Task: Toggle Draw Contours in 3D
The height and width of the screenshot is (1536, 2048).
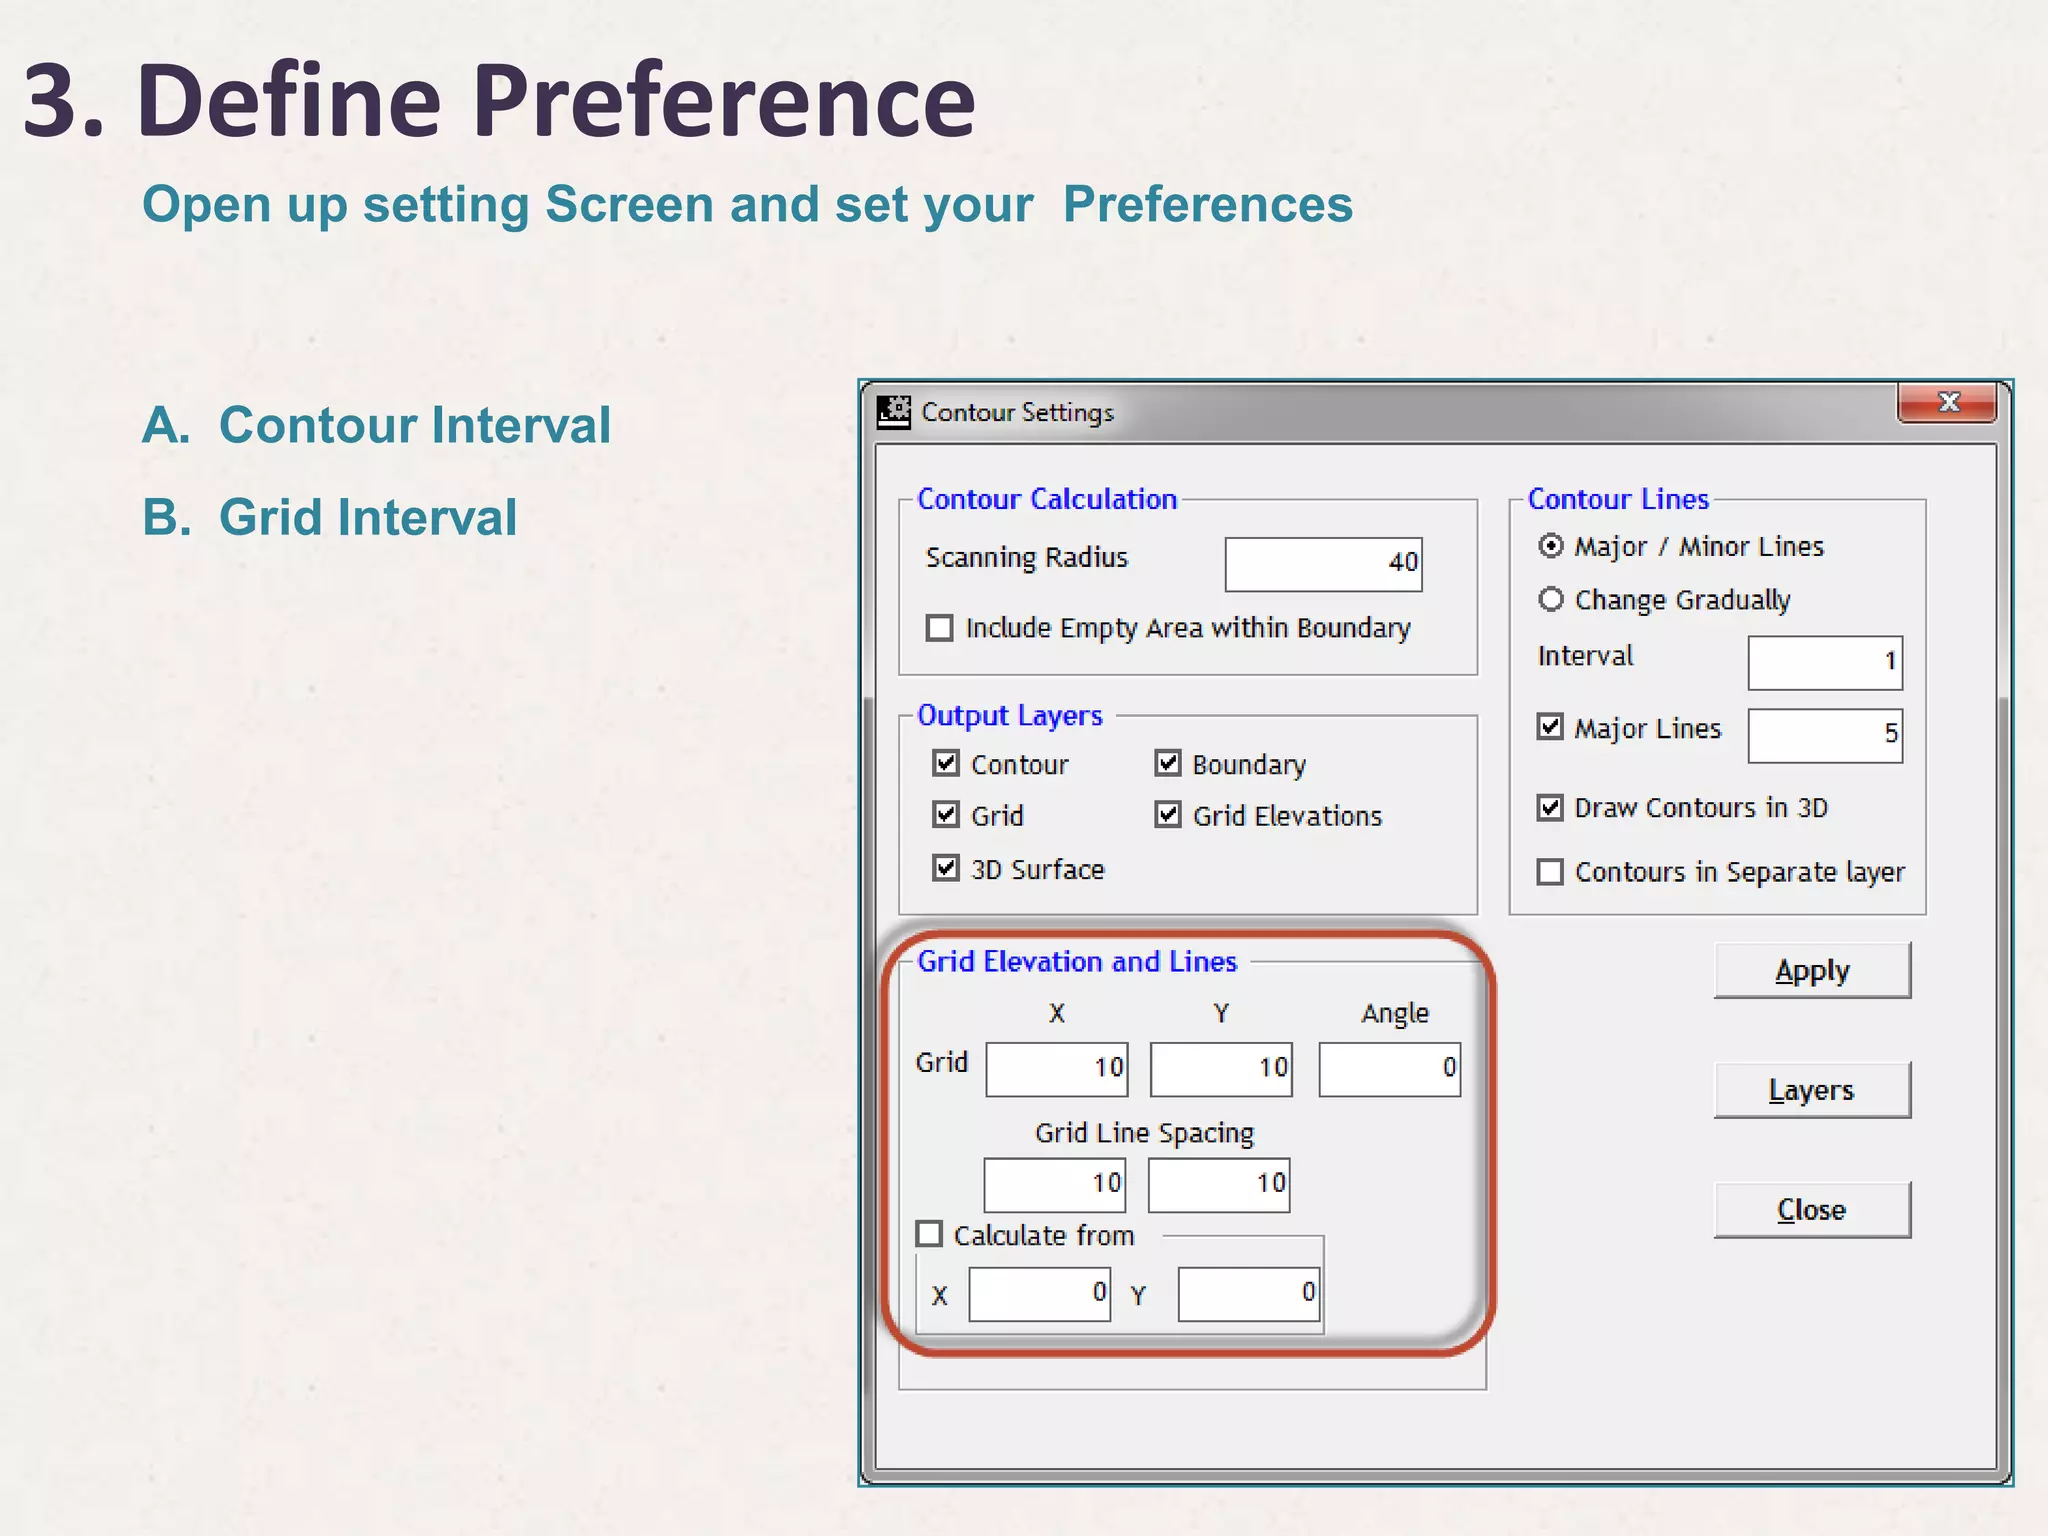Action: coord(1551,807)
